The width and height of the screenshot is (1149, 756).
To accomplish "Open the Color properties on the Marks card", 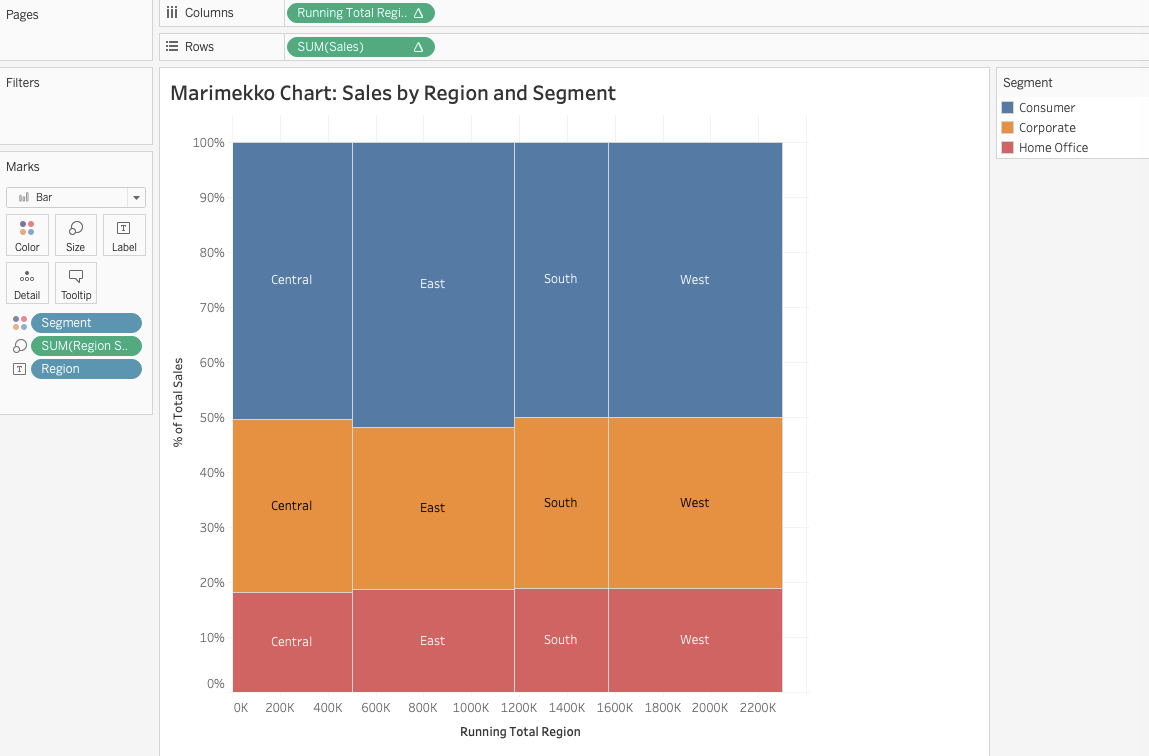I will coord(27,235).
